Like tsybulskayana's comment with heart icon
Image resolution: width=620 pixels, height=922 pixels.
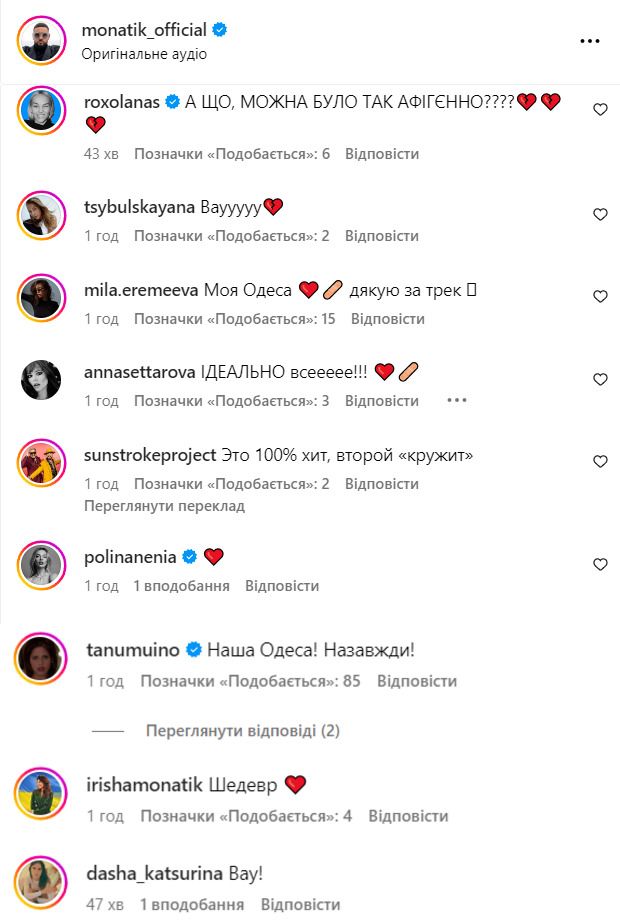(600, 215)
